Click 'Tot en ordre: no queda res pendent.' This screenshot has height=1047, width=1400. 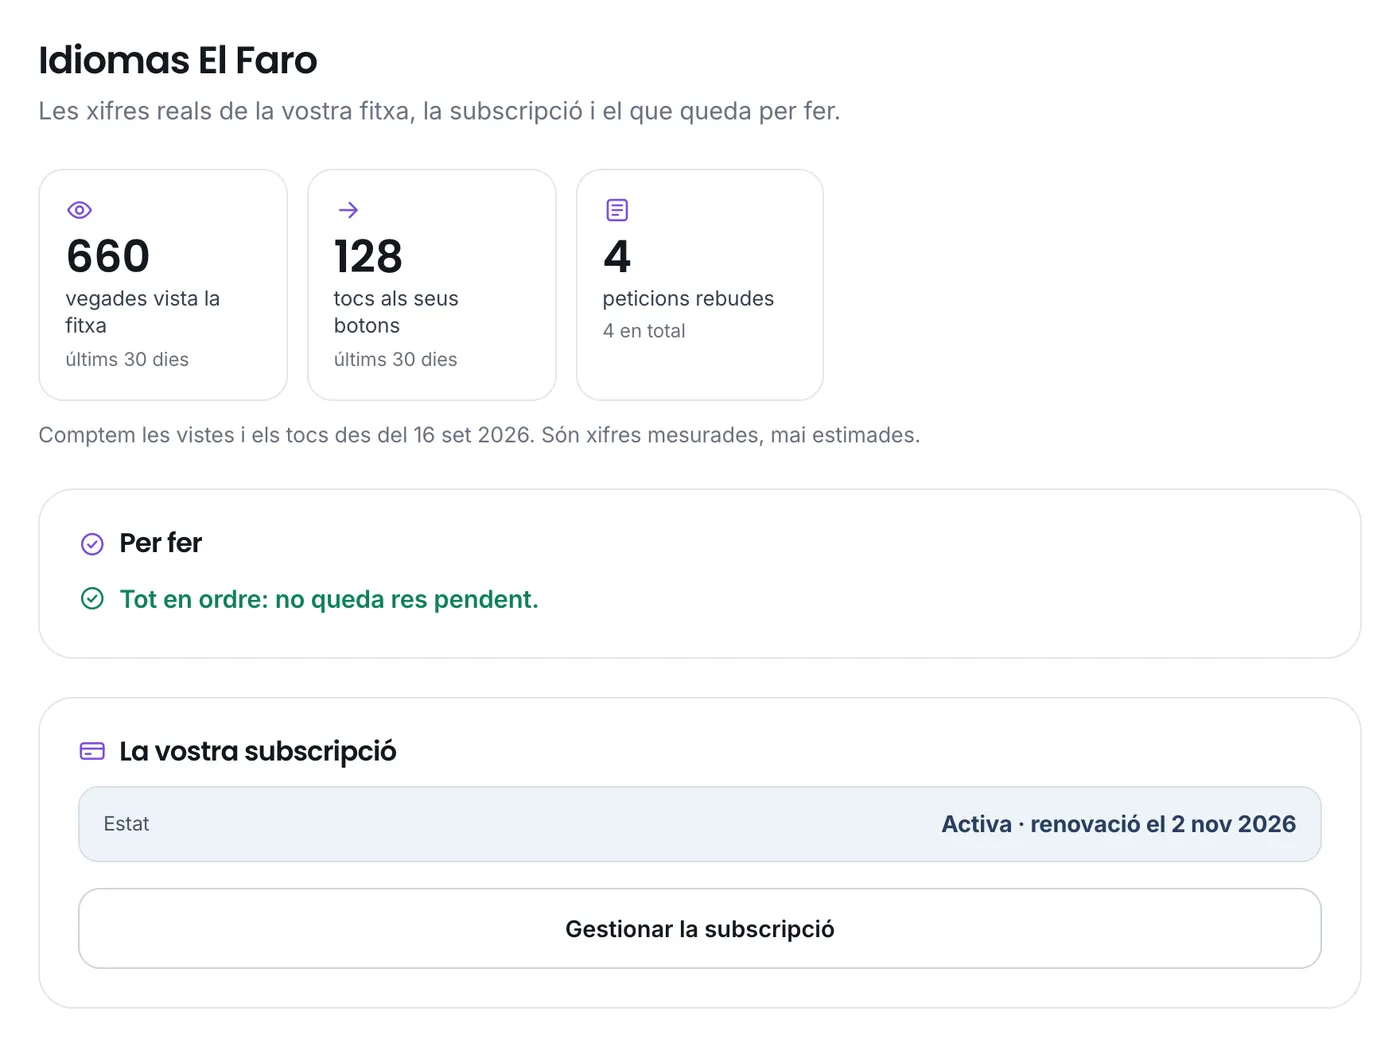tap(329, 599)
